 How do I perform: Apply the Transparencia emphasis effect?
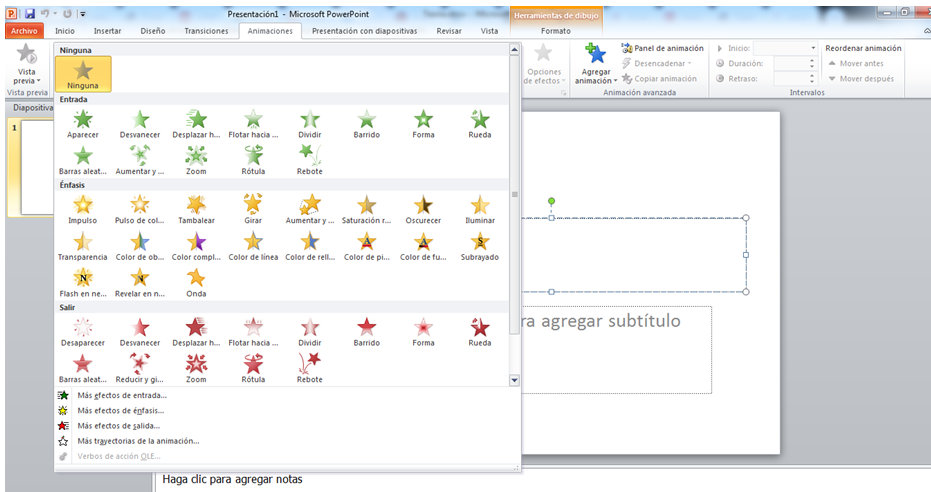click(83, 246)
